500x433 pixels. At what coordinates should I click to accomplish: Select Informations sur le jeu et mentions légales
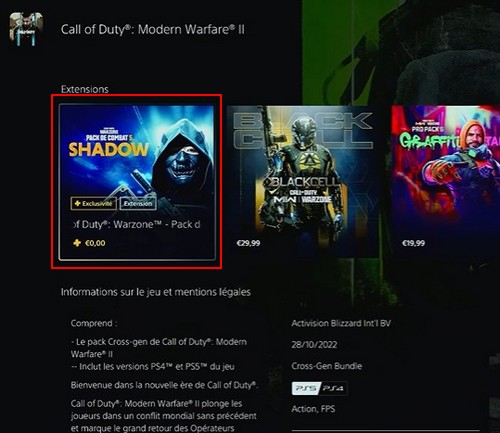pos(156,292)
